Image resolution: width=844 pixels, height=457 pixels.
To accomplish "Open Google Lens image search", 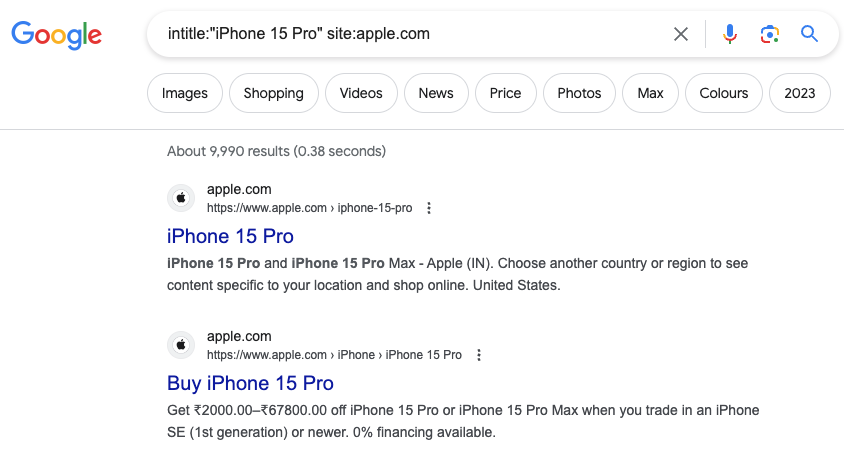I will (x=769, y=34).
